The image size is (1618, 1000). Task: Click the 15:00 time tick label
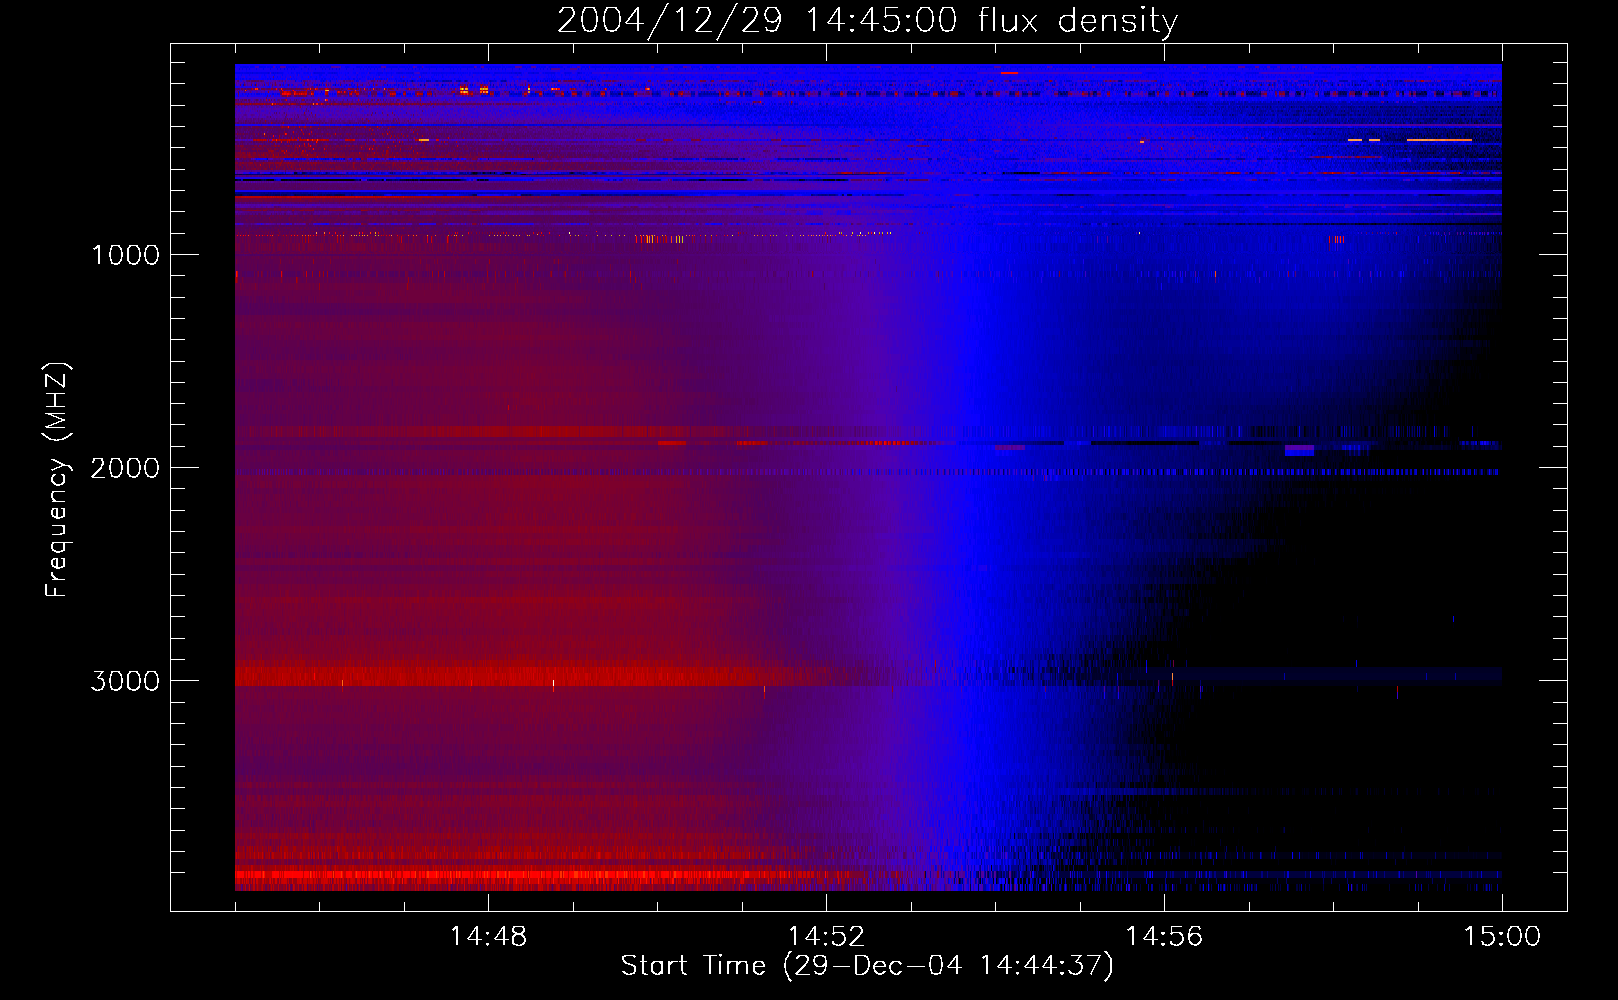[x=1502, y=937]
